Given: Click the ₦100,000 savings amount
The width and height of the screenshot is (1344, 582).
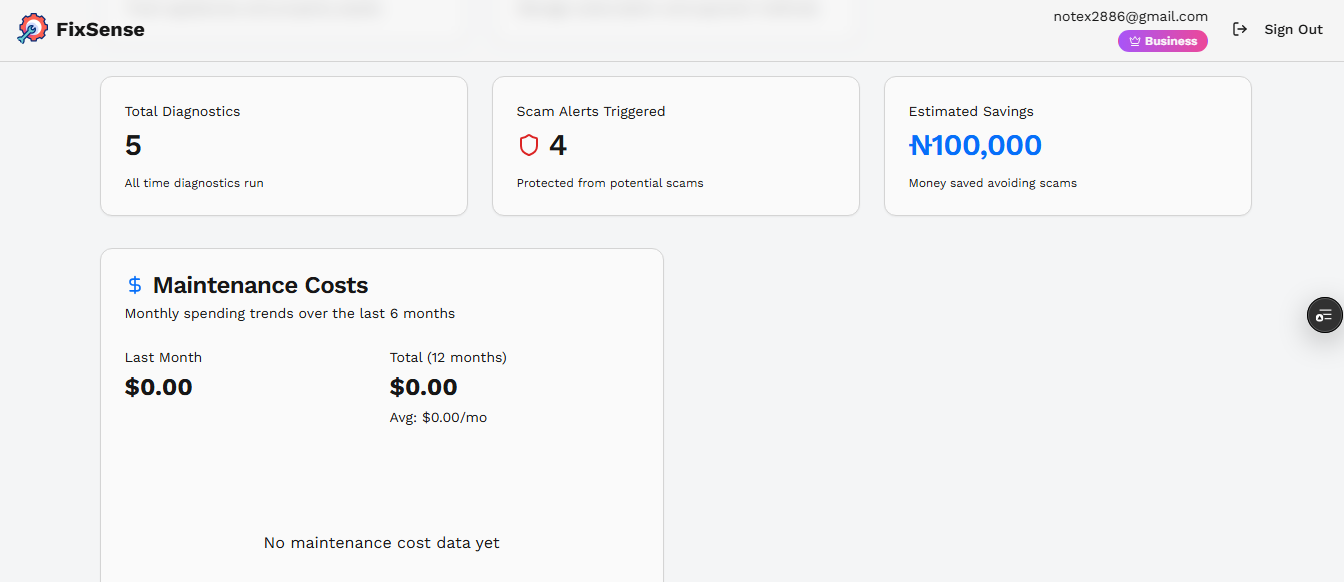Looking at the screenshot, I should pyautogui.click(x=975, y=146).
